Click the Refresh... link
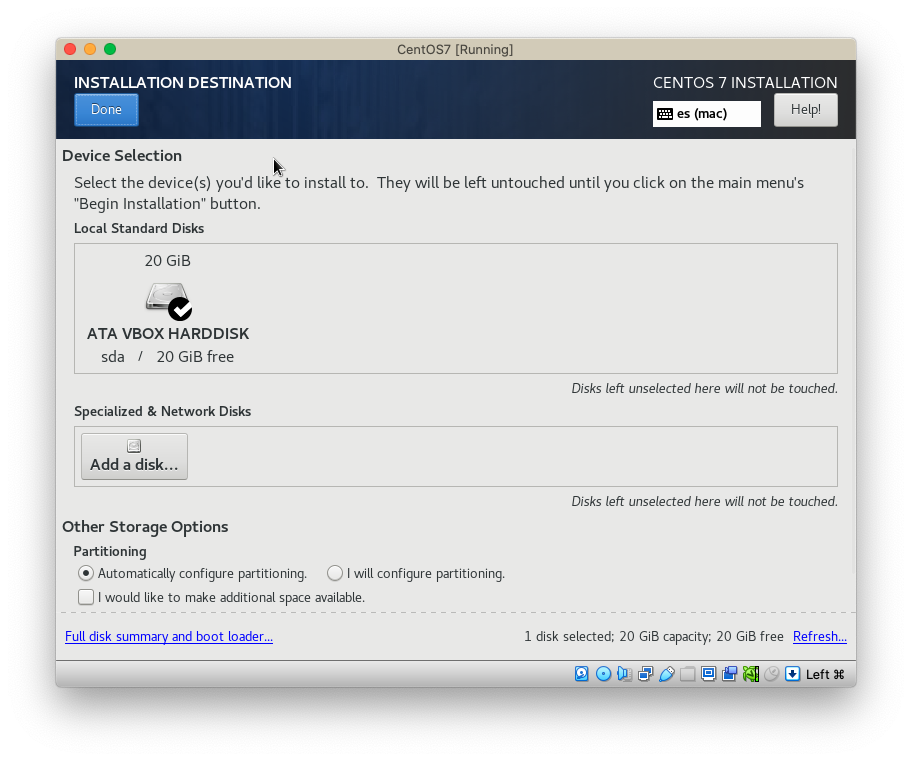Viewport: 912px width, 761px height. [x=819, y=636]
